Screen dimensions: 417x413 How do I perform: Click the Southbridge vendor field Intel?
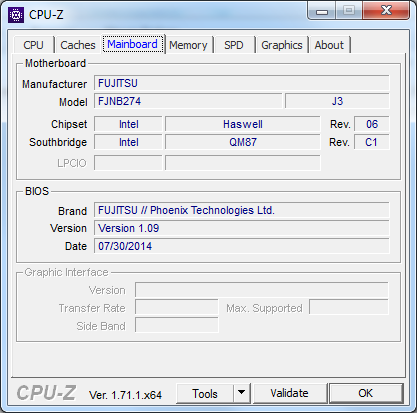point(128,142)
